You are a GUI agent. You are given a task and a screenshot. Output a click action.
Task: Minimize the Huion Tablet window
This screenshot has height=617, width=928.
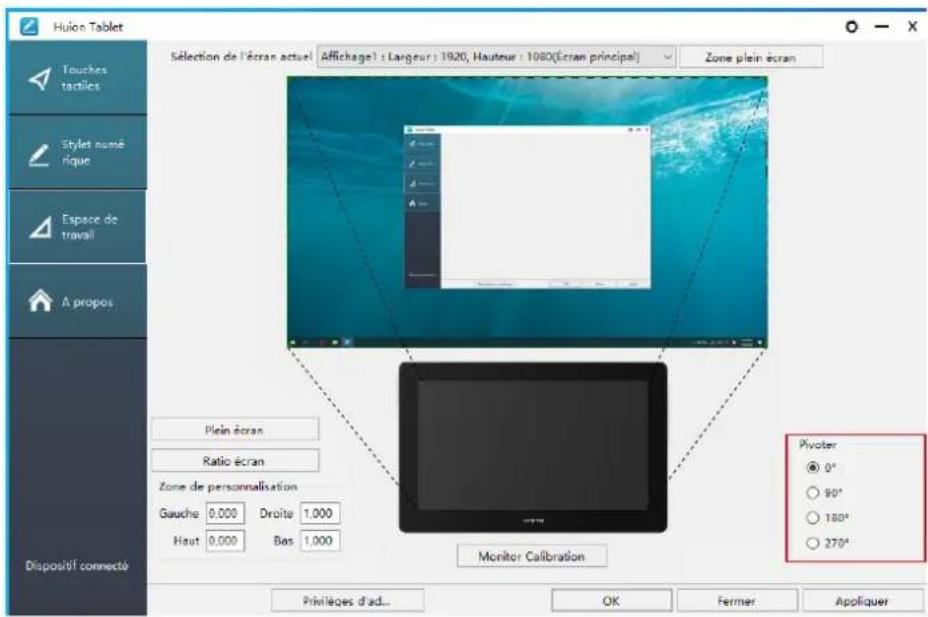882,27
